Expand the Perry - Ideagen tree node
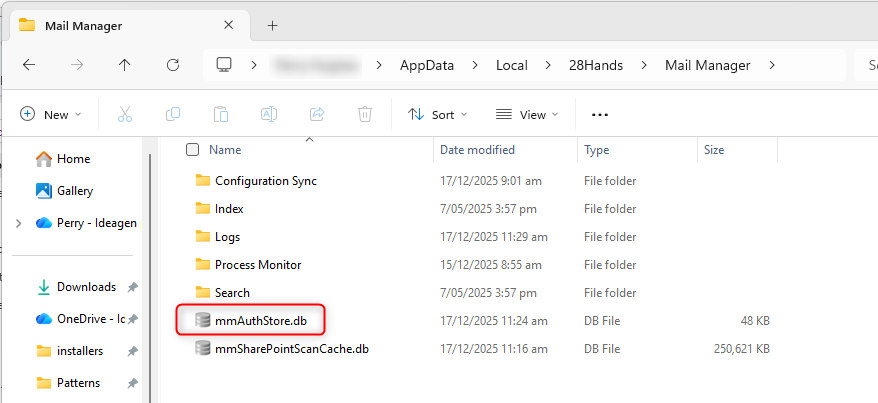The image size is (878, 403). click(x=19, y=223)
